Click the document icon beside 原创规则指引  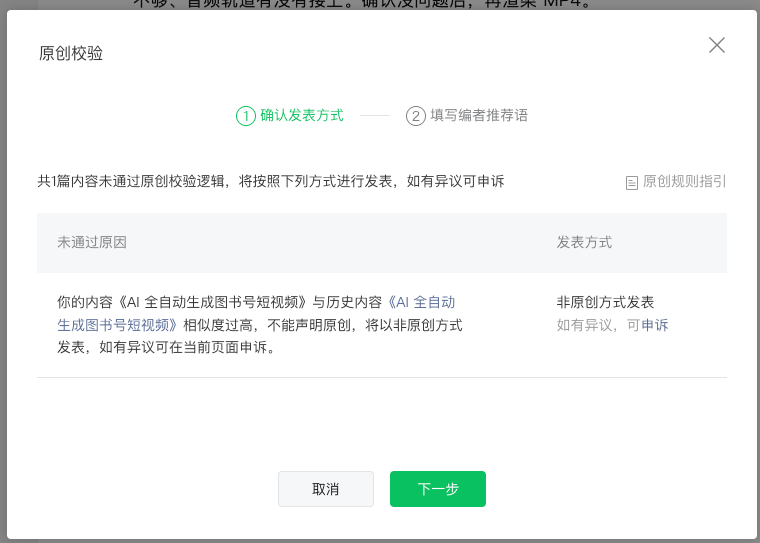(x=632, y=182)
